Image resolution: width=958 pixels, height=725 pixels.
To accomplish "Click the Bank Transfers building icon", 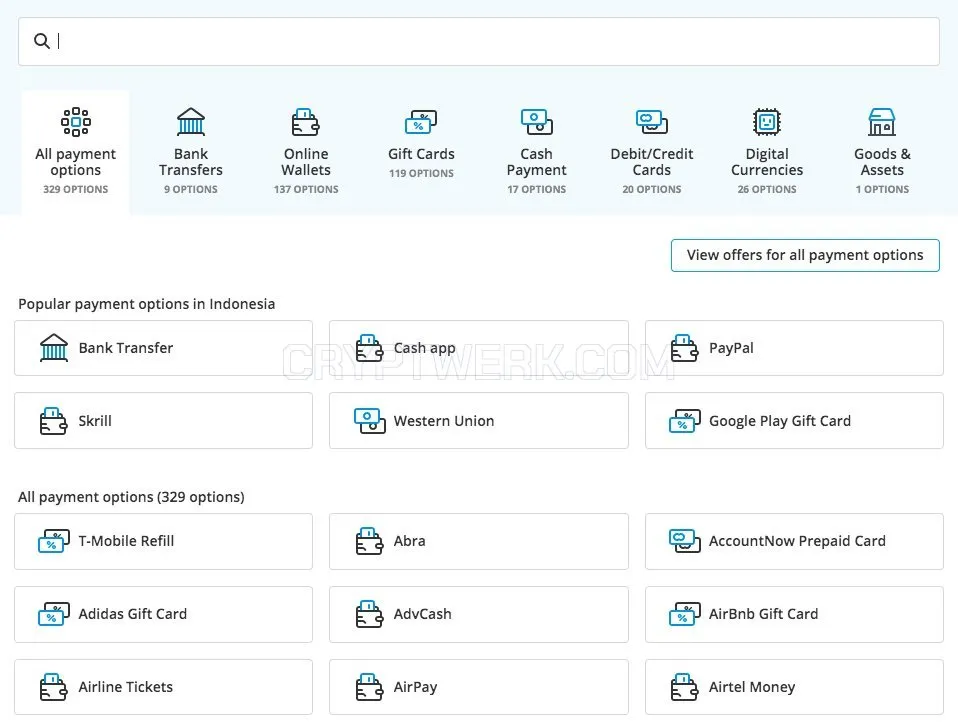I will pos(191,122).
